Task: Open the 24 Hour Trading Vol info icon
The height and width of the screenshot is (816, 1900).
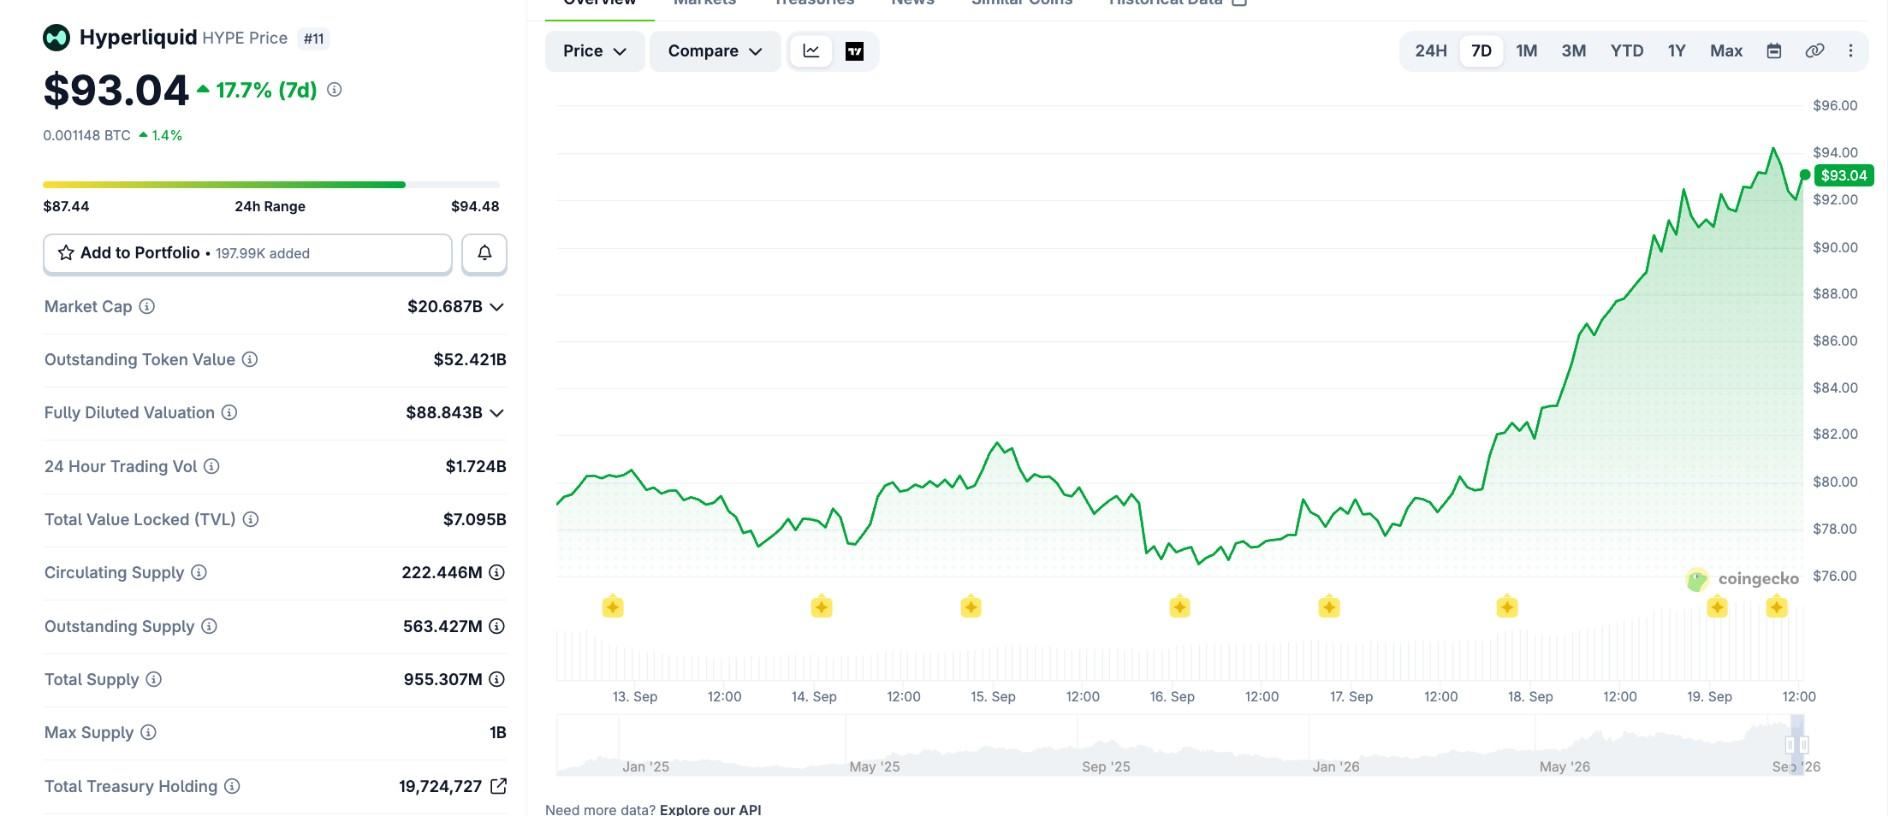Action: (212, 466)
